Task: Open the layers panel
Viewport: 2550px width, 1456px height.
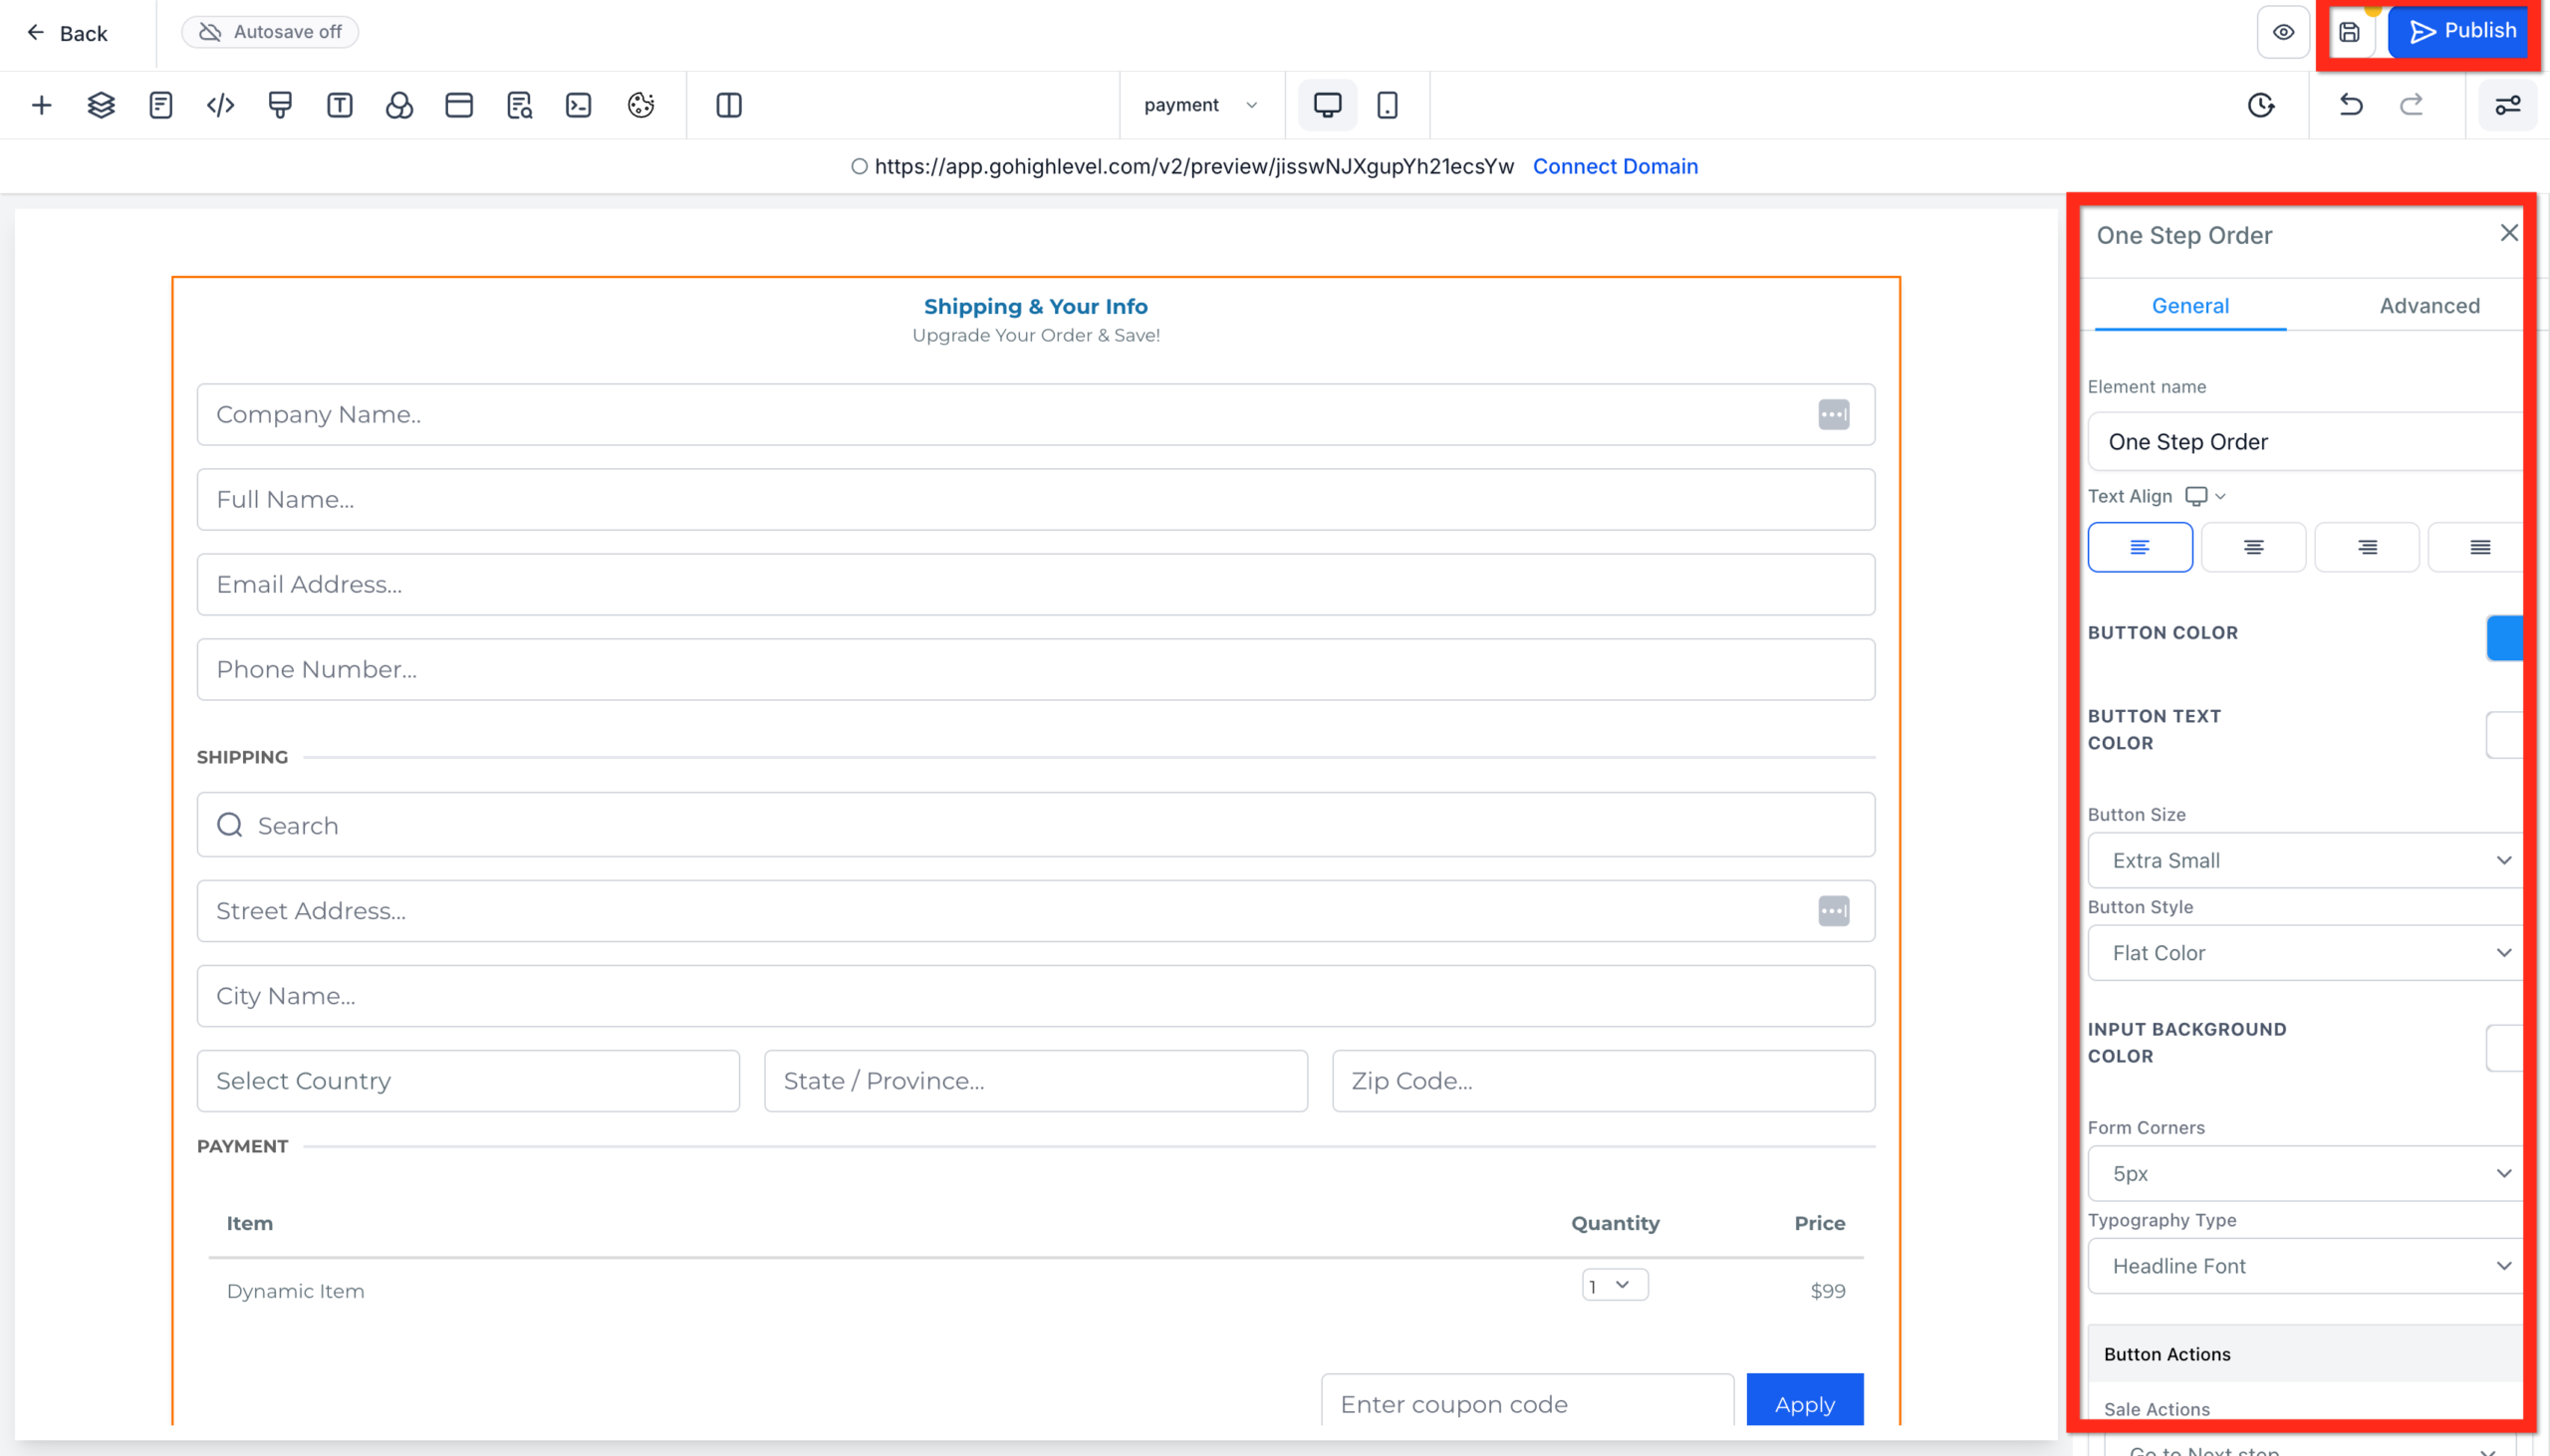Action: [x=100, y=105]
